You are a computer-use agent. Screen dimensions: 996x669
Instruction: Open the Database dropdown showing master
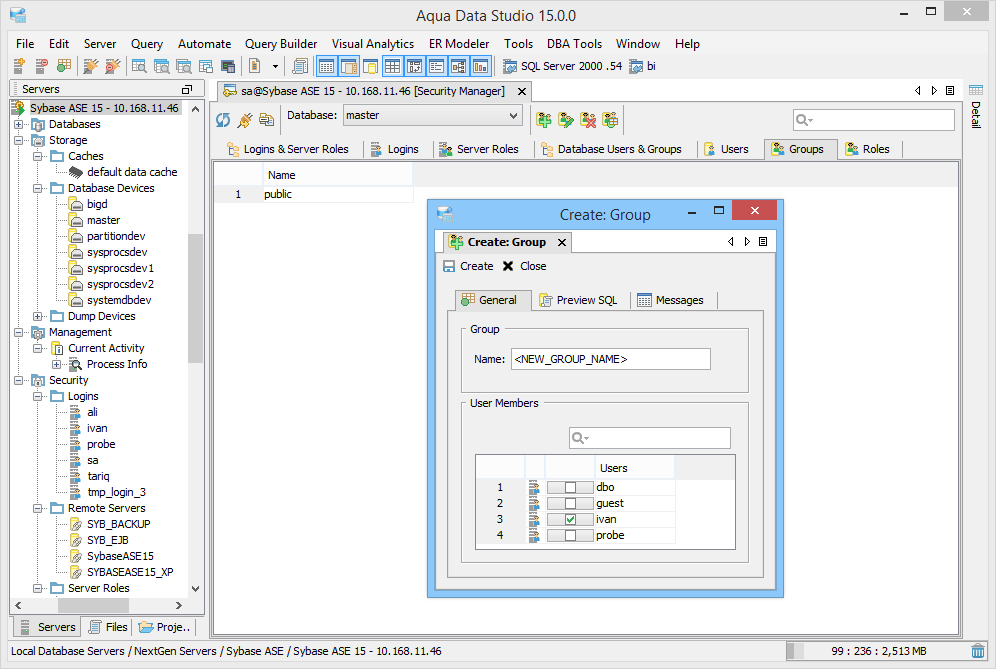click(x=432, y=116)
